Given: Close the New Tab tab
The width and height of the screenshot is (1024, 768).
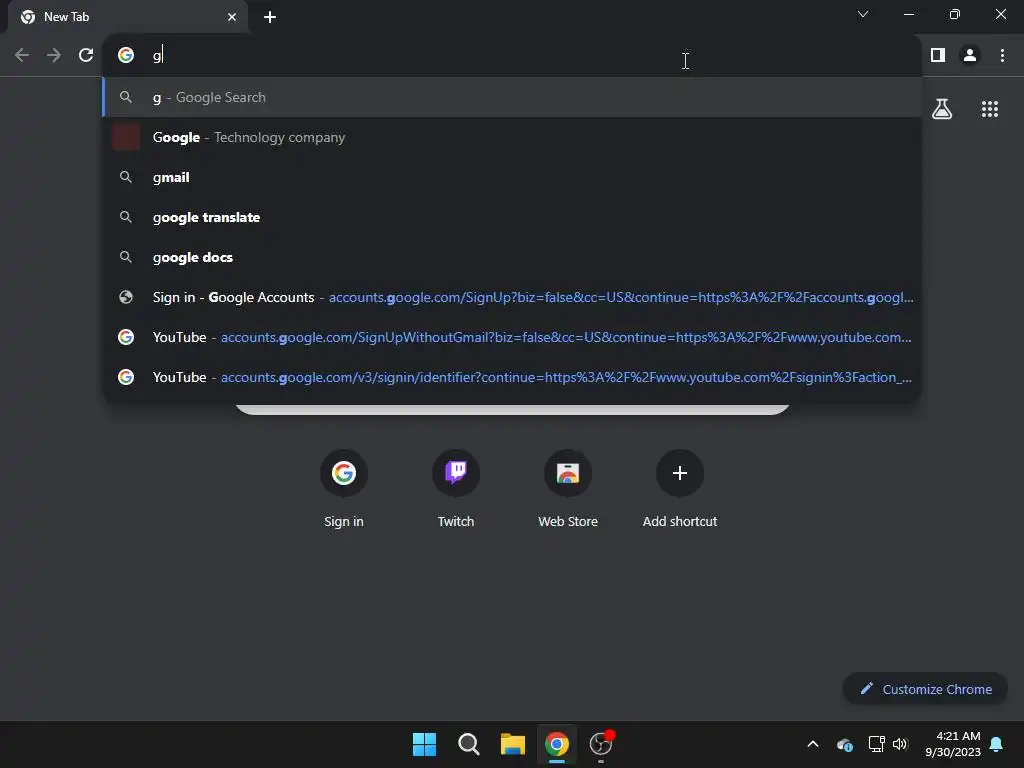Looking at the screenshot, I should 232,17.
